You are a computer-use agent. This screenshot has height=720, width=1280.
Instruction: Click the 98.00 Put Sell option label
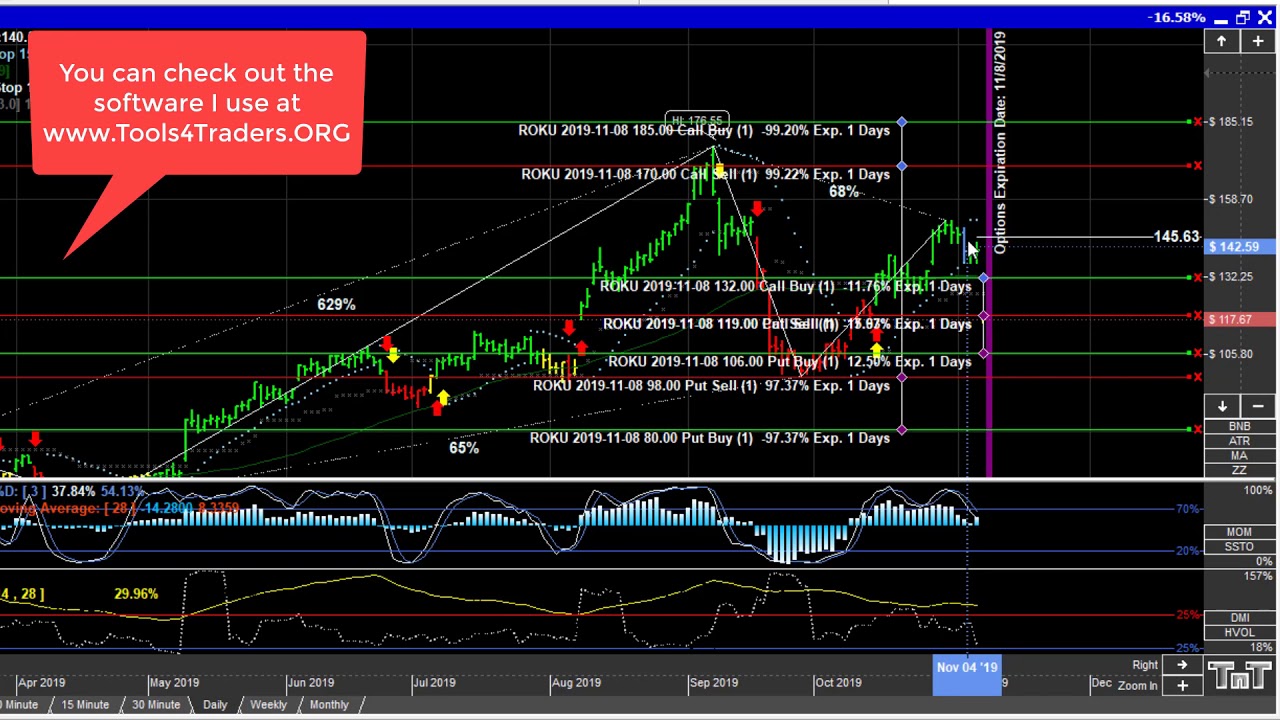point(711,385)
